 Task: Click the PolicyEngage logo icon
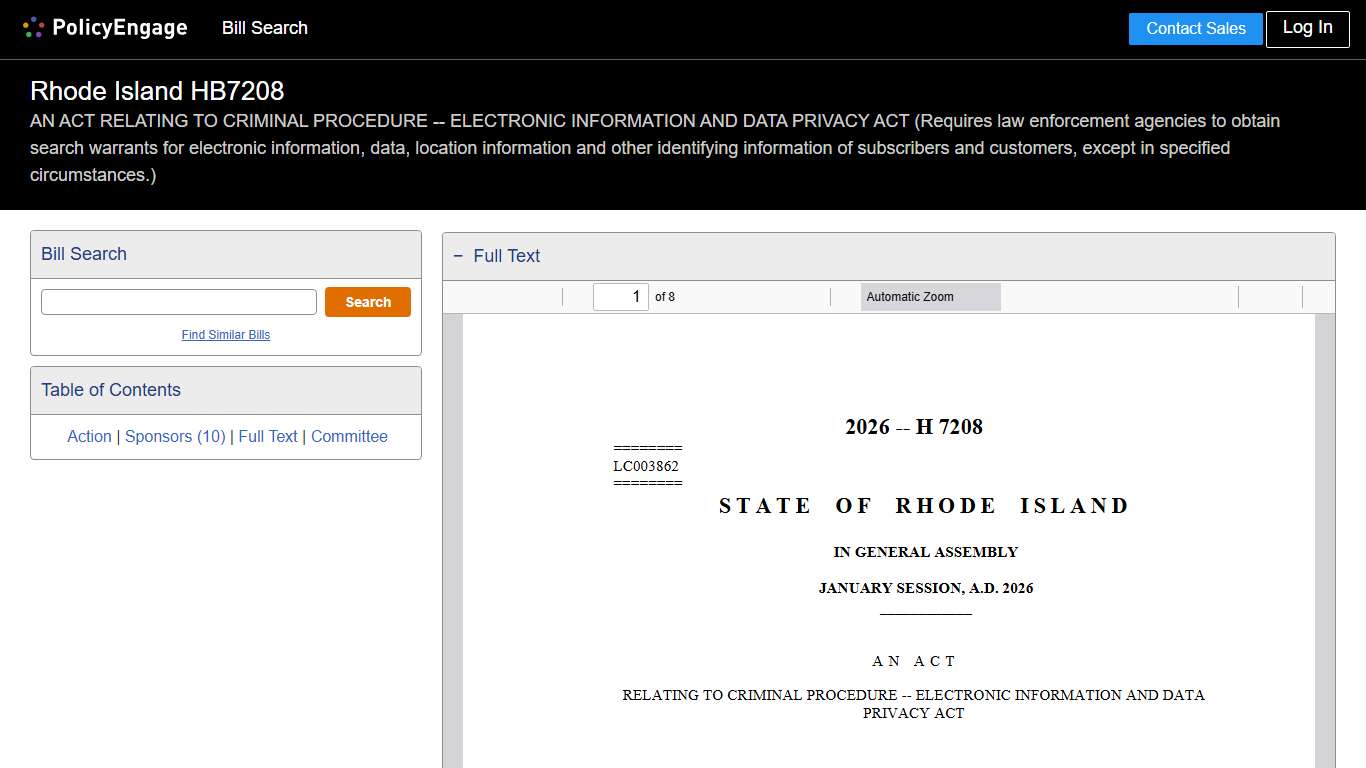coord(33,27)
